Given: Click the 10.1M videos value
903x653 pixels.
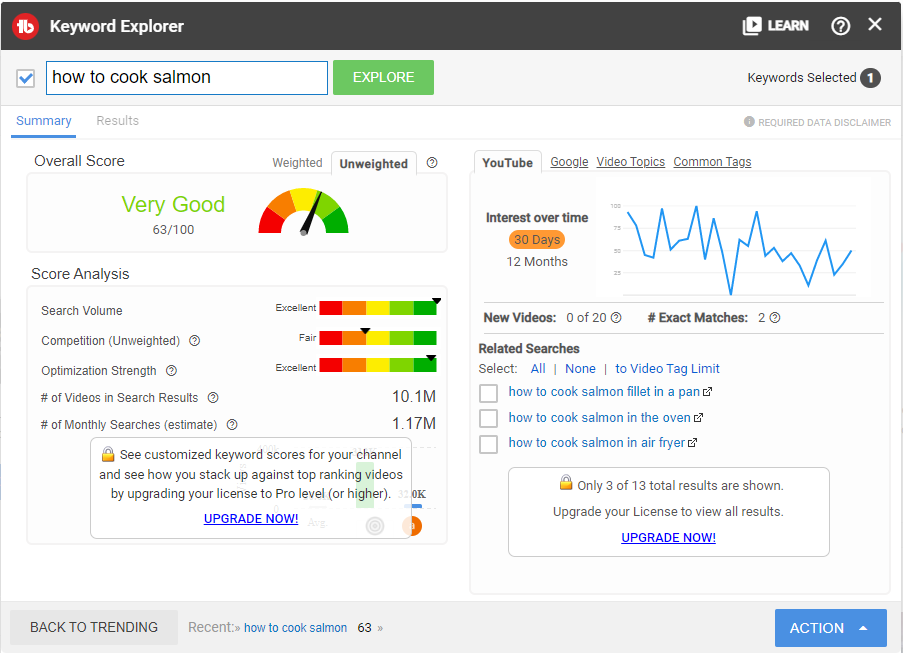Looking at the screenshot, I should pos(414,397).
